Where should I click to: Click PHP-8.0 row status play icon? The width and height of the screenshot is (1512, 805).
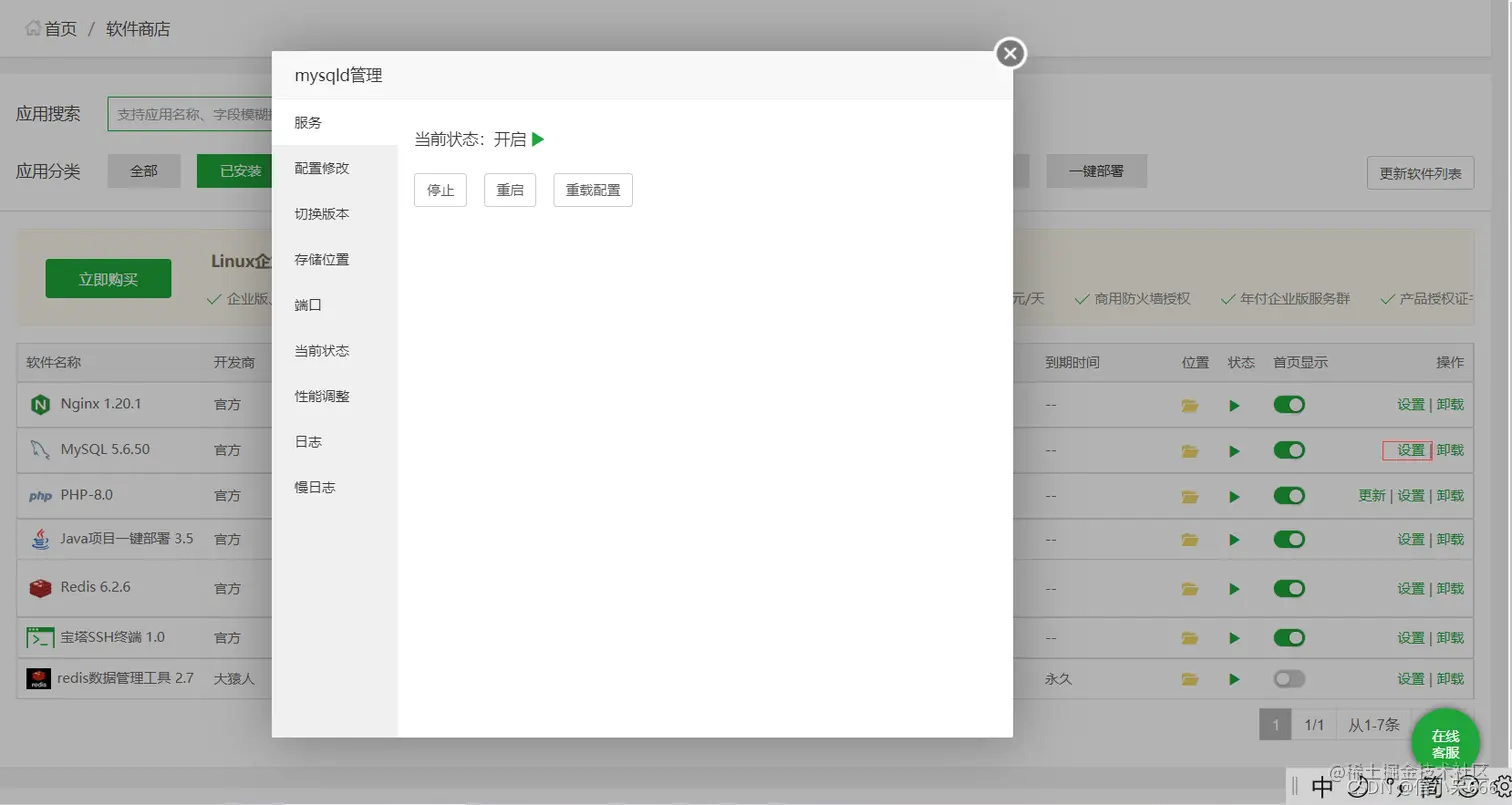coord(1235,496)
